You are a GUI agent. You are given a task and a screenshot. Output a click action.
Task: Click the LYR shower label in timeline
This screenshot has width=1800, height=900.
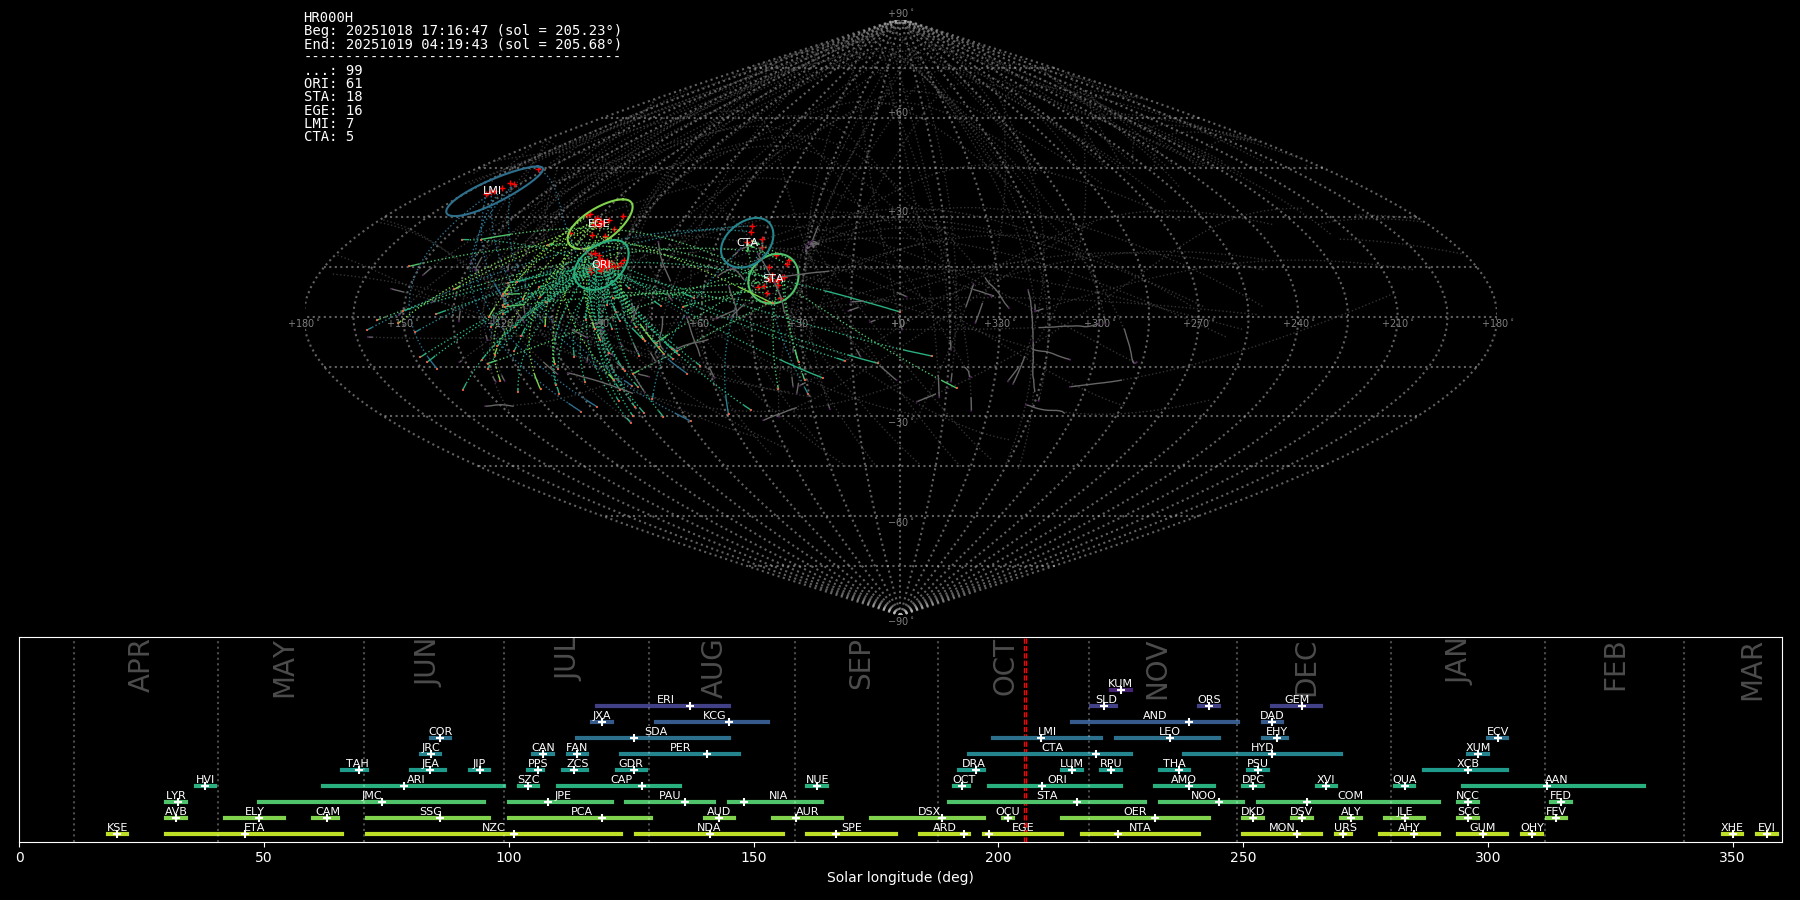(176, 796)
